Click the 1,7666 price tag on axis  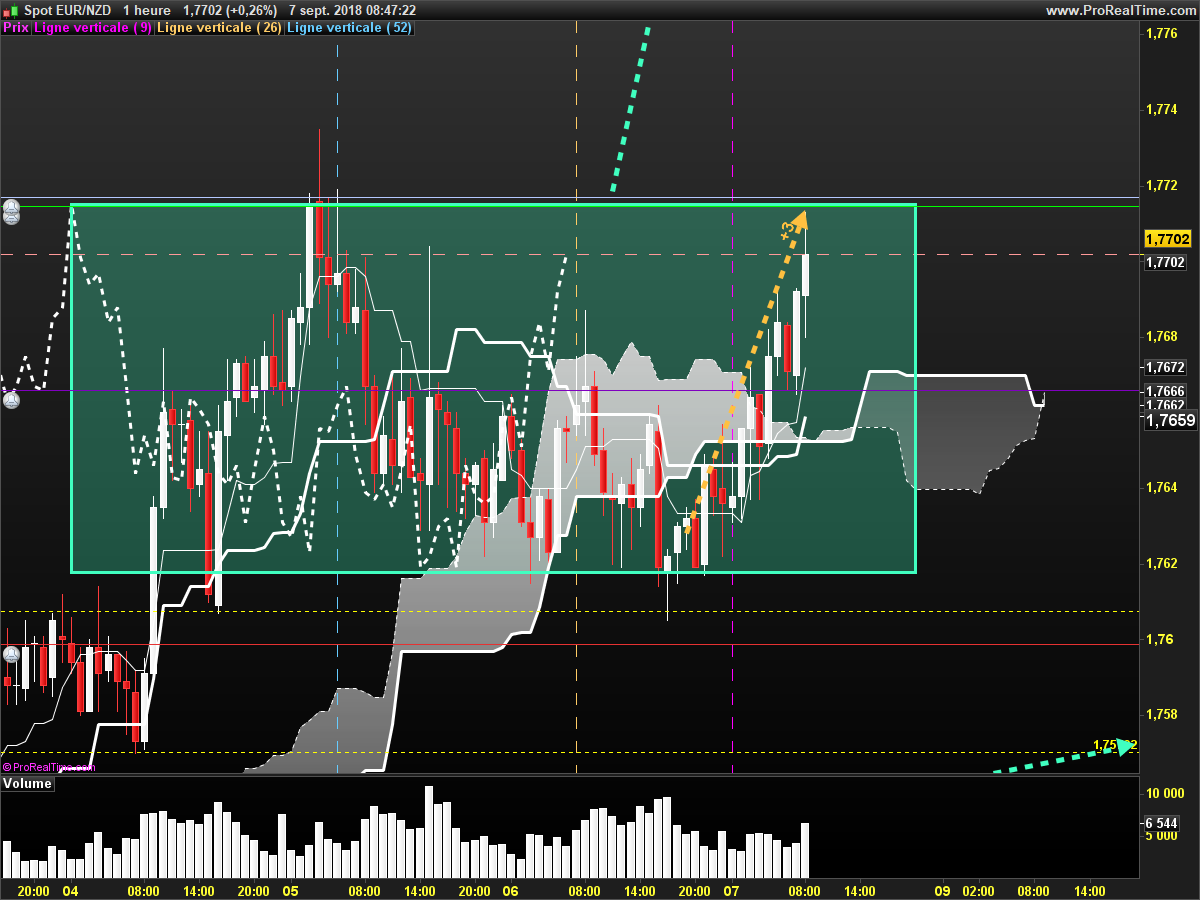[1166, 390]
